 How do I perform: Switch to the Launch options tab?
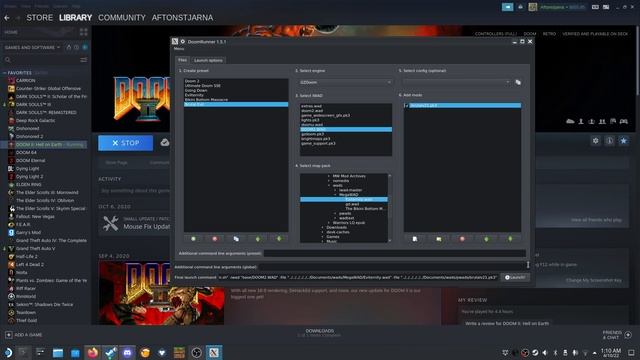tap(208, 60)
